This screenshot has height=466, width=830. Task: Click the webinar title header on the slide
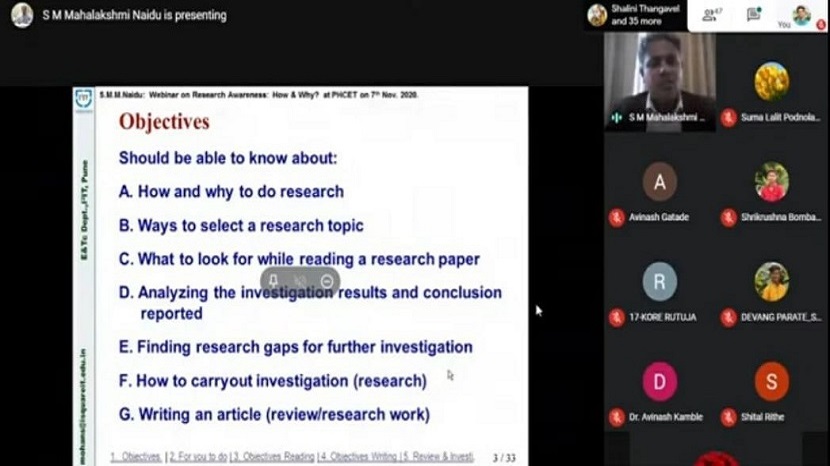(x=259, y=95)
